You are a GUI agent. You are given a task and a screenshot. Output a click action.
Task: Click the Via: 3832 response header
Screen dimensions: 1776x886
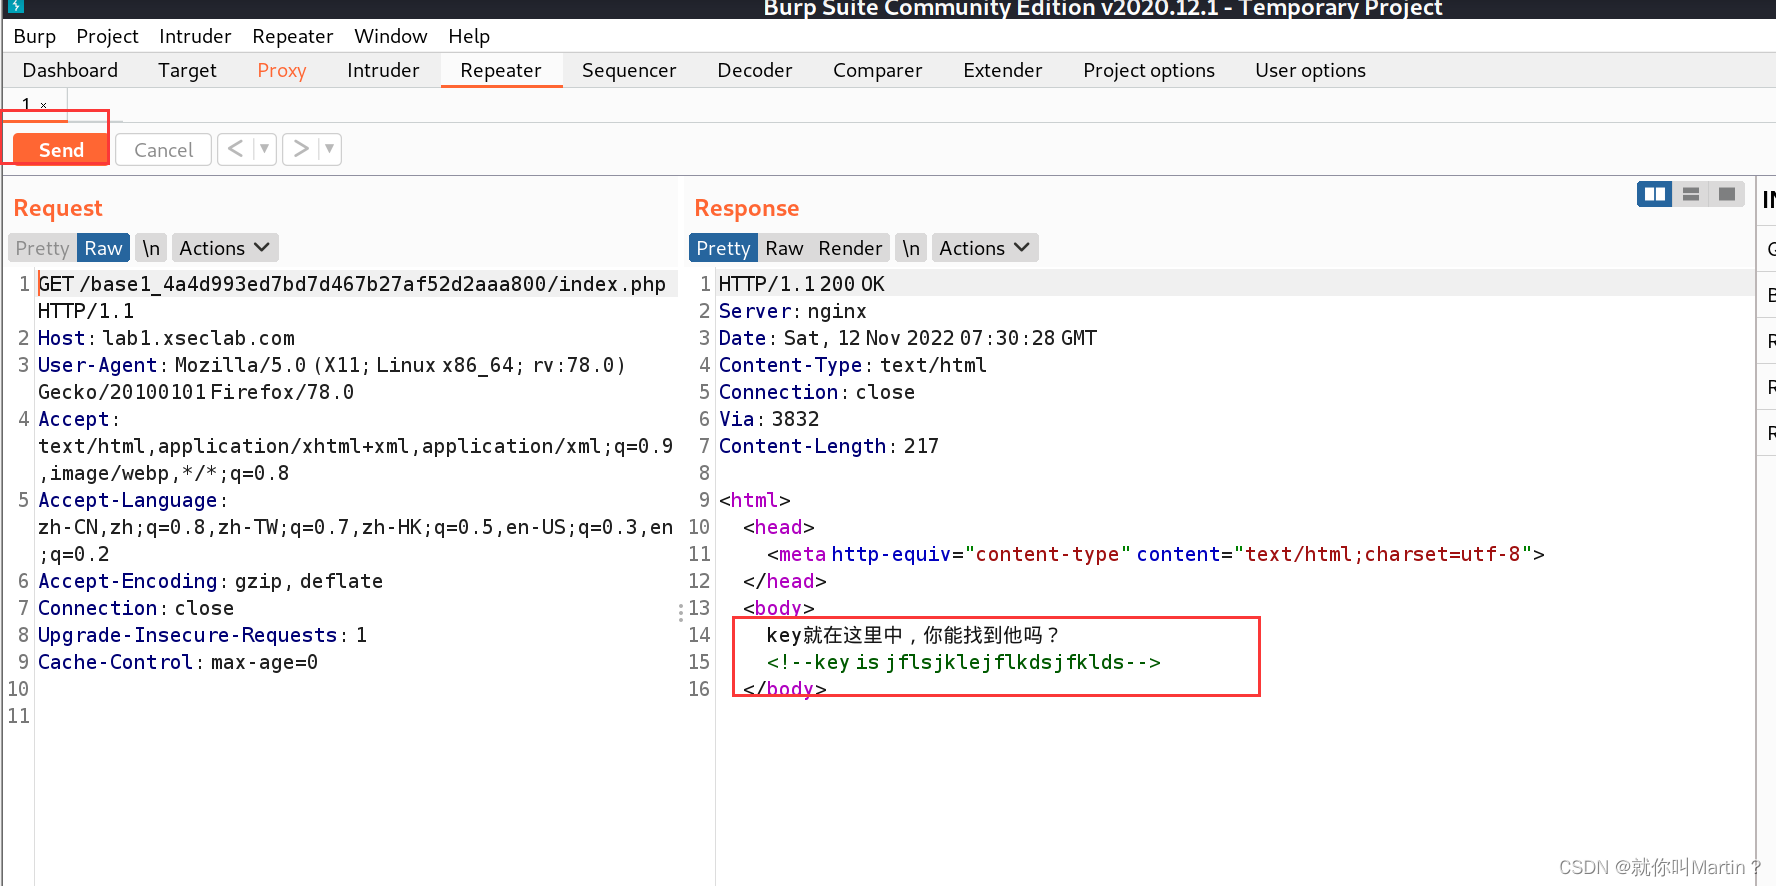(769, 419)
